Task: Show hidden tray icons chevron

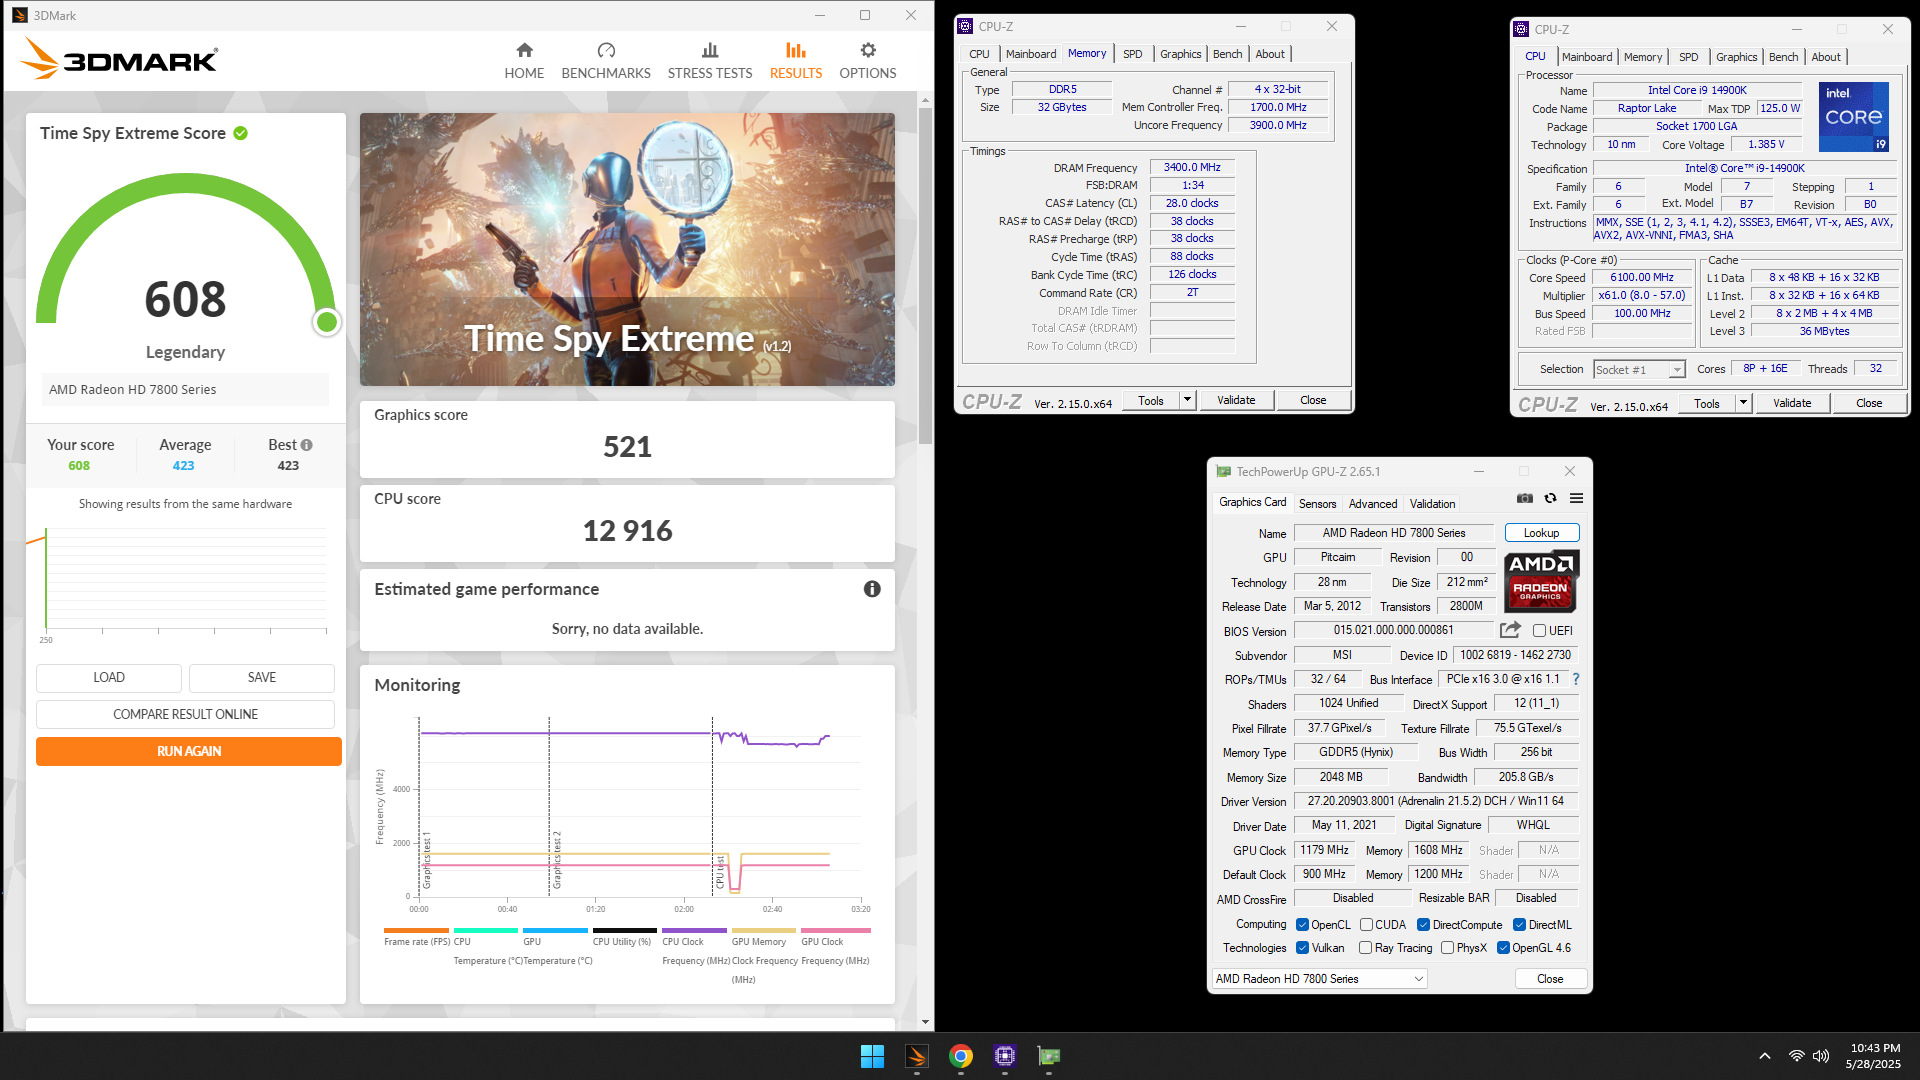Action: (x=1765, y=1056)
